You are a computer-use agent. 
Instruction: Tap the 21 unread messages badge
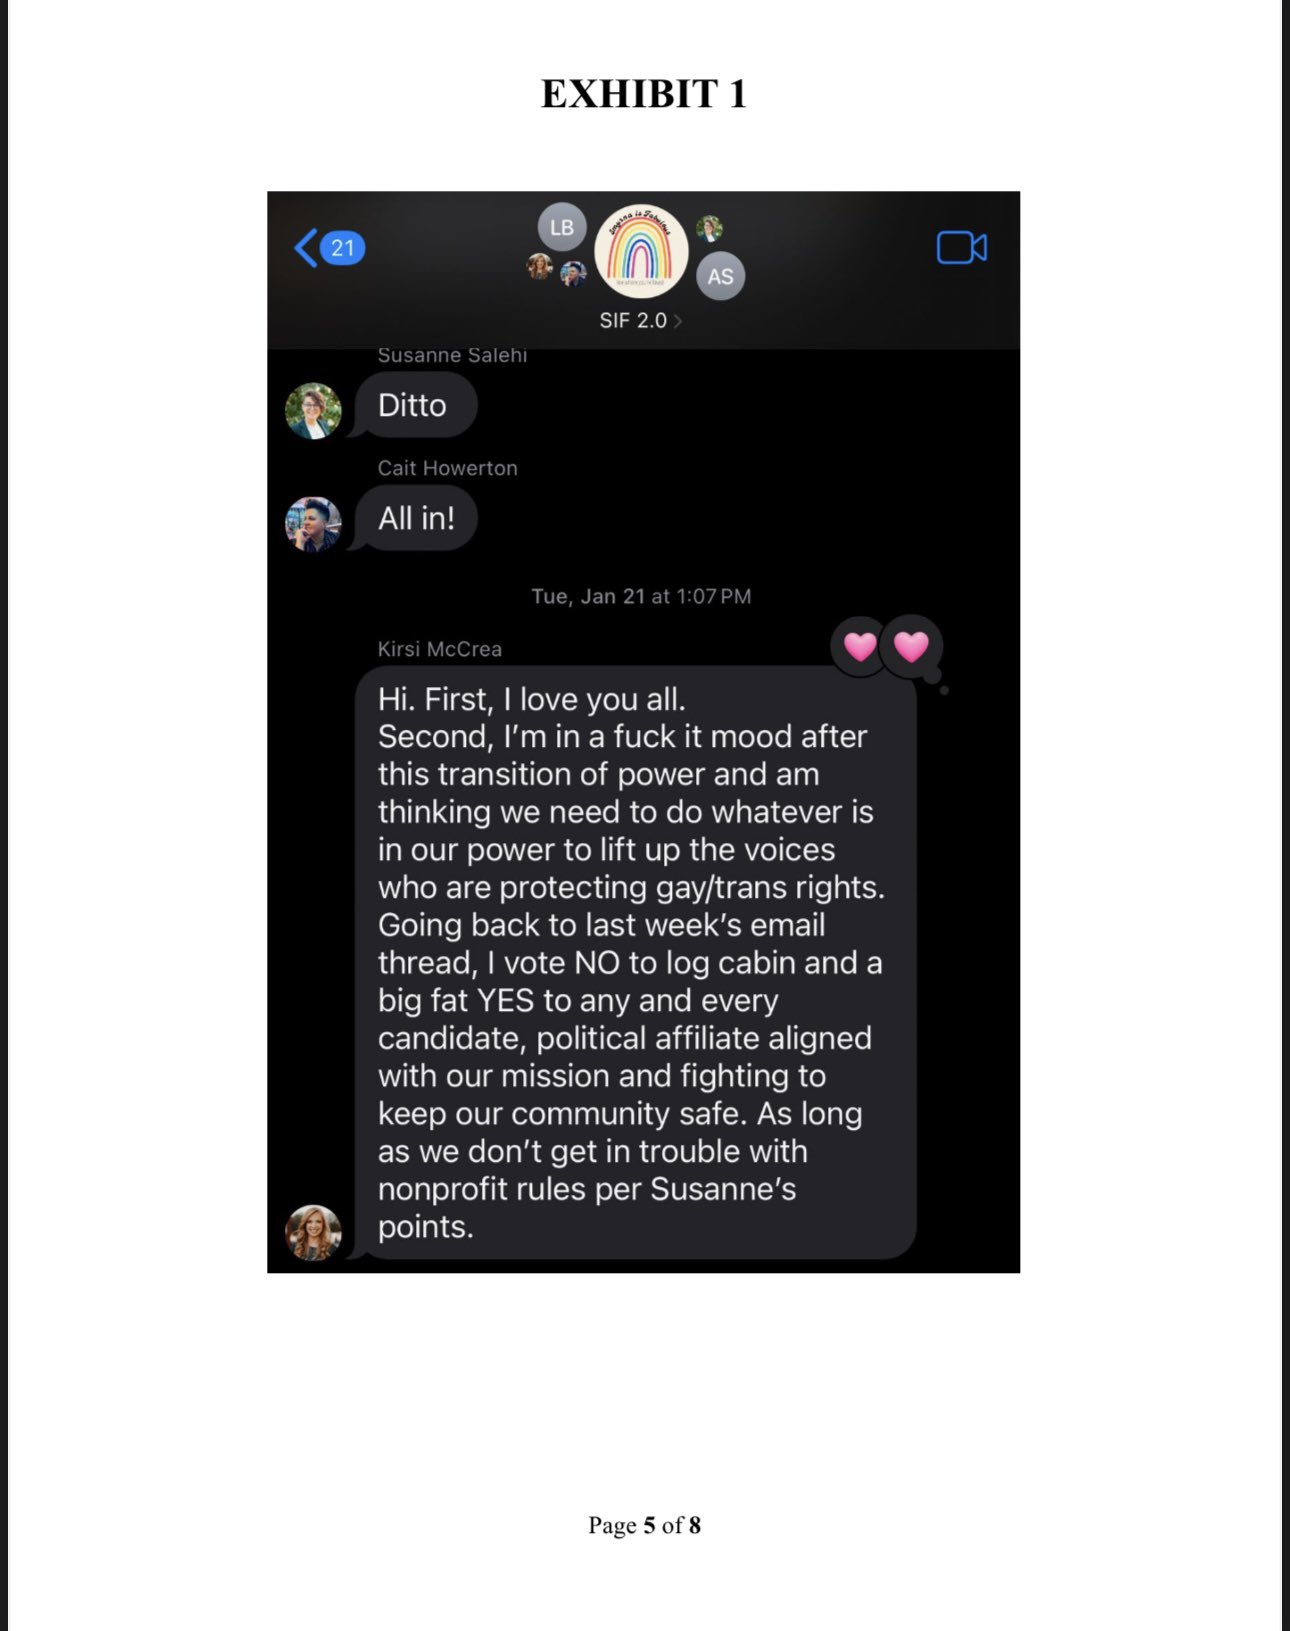(343, 248)
